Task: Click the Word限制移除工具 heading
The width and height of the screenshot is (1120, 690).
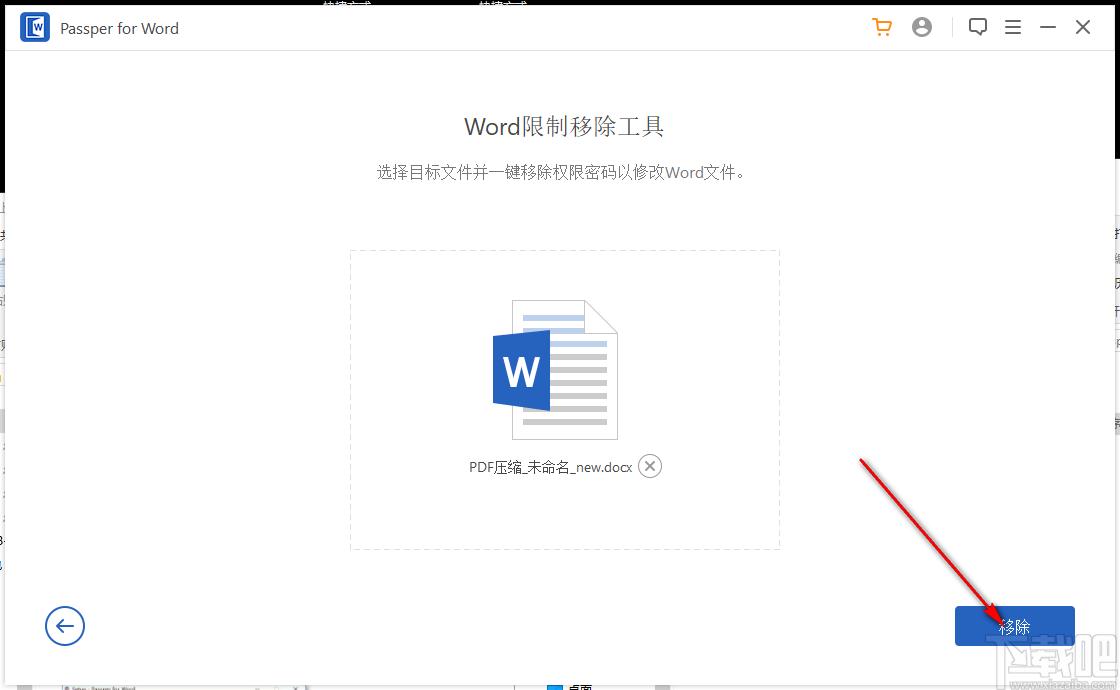Action: click(x=564, y=126)
